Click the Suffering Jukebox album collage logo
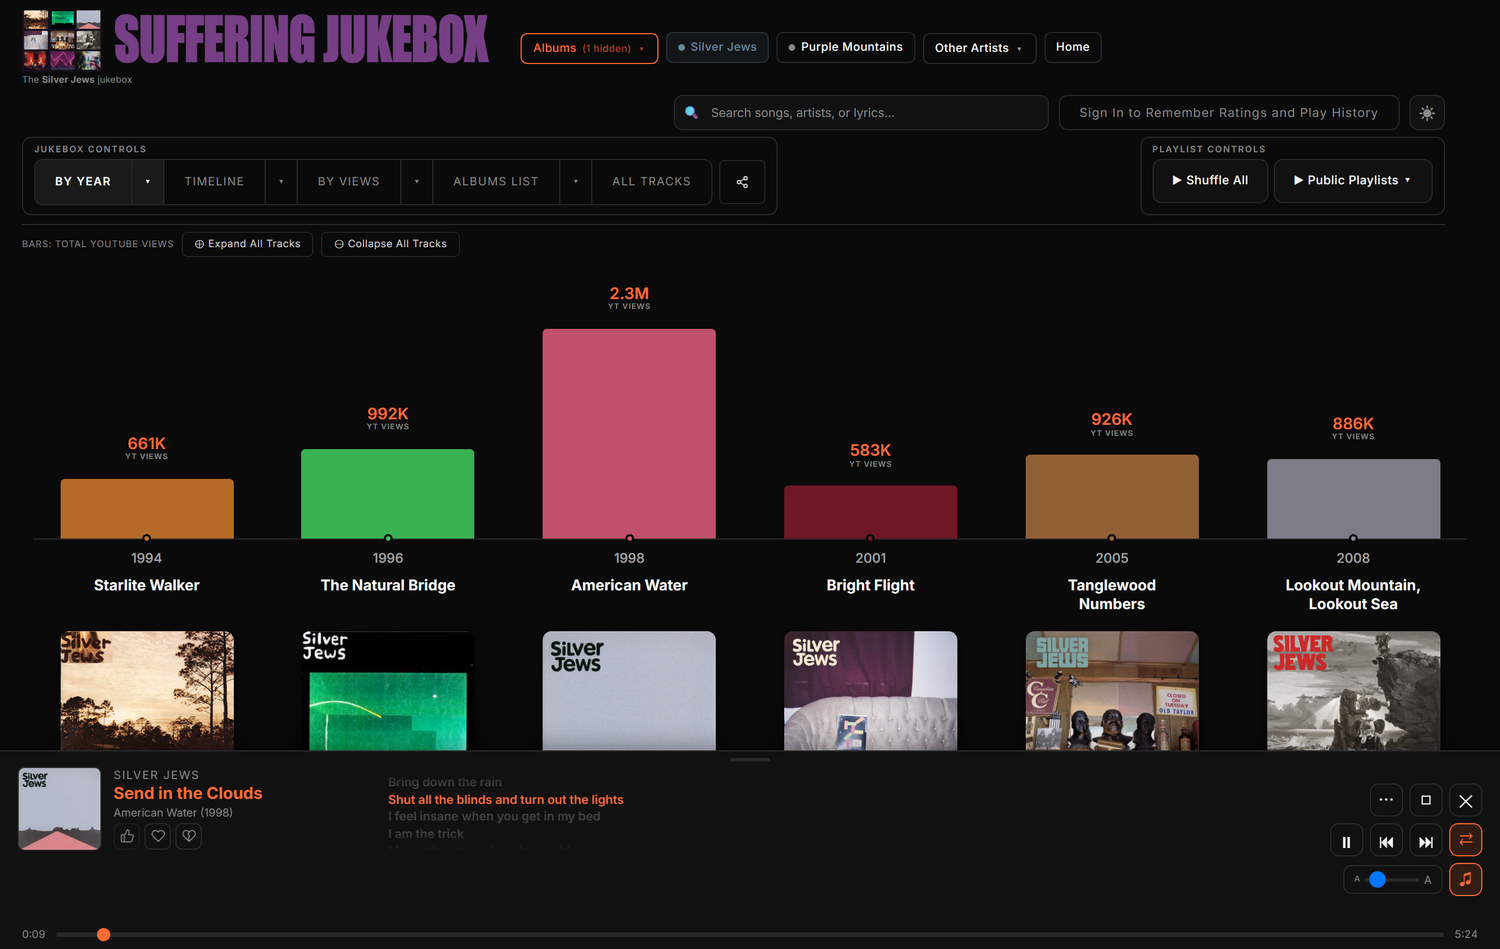This screenshot has height=949, width=1500. point(62,40)
